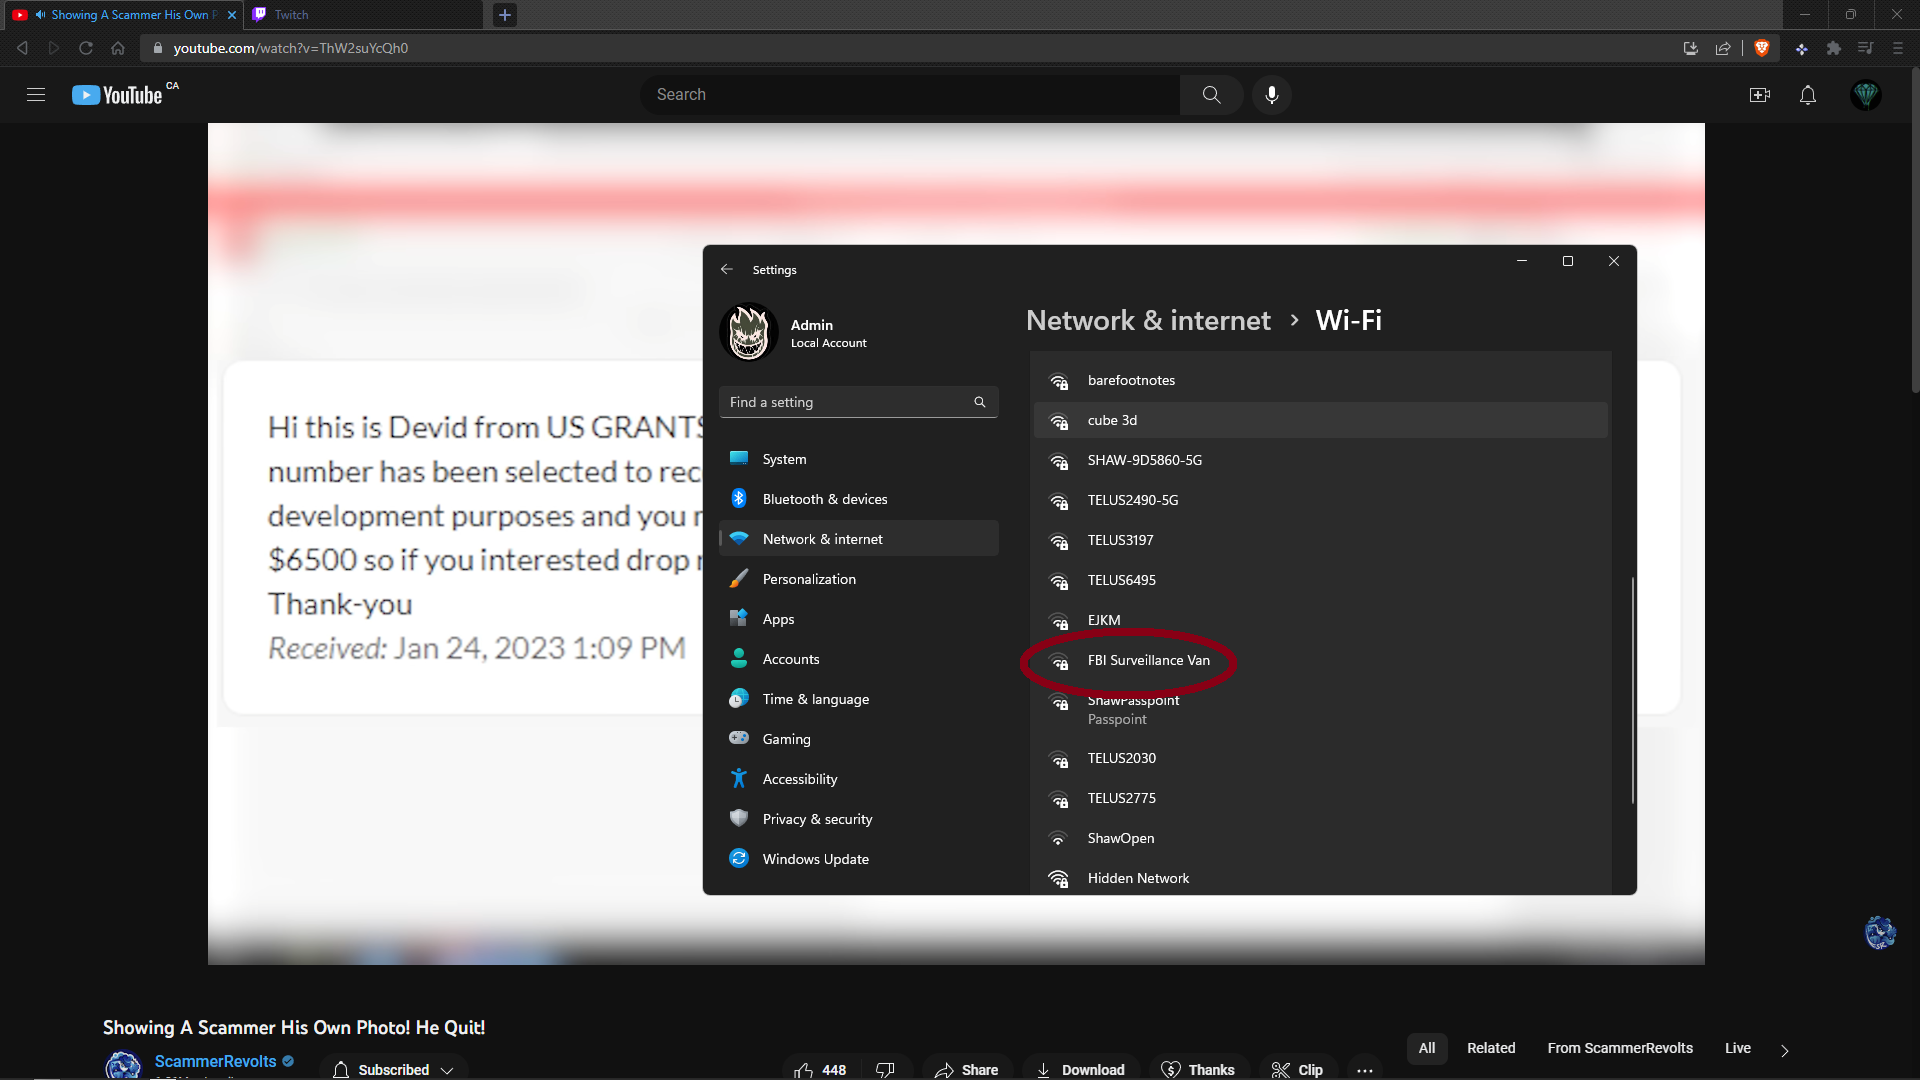Open the extensions puzzle icon
The height and width of the screenshot is (1080, 1920).
(x=1834, y=48)
